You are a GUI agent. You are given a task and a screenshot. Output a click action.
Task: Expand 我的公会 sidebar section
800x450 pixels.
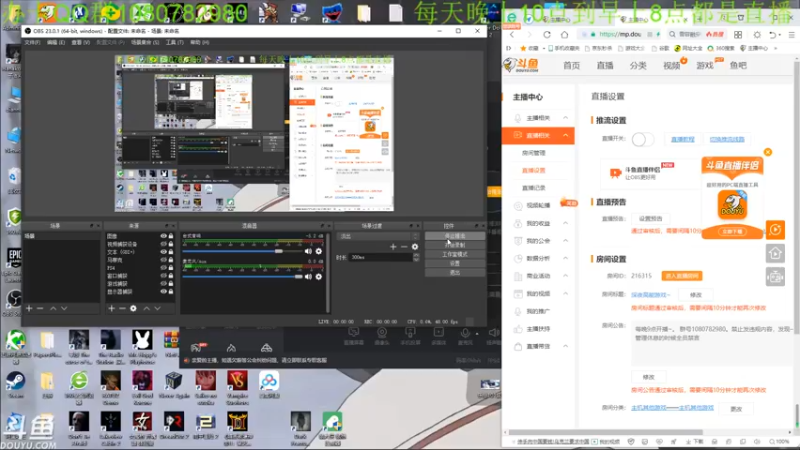coord(565,240)
